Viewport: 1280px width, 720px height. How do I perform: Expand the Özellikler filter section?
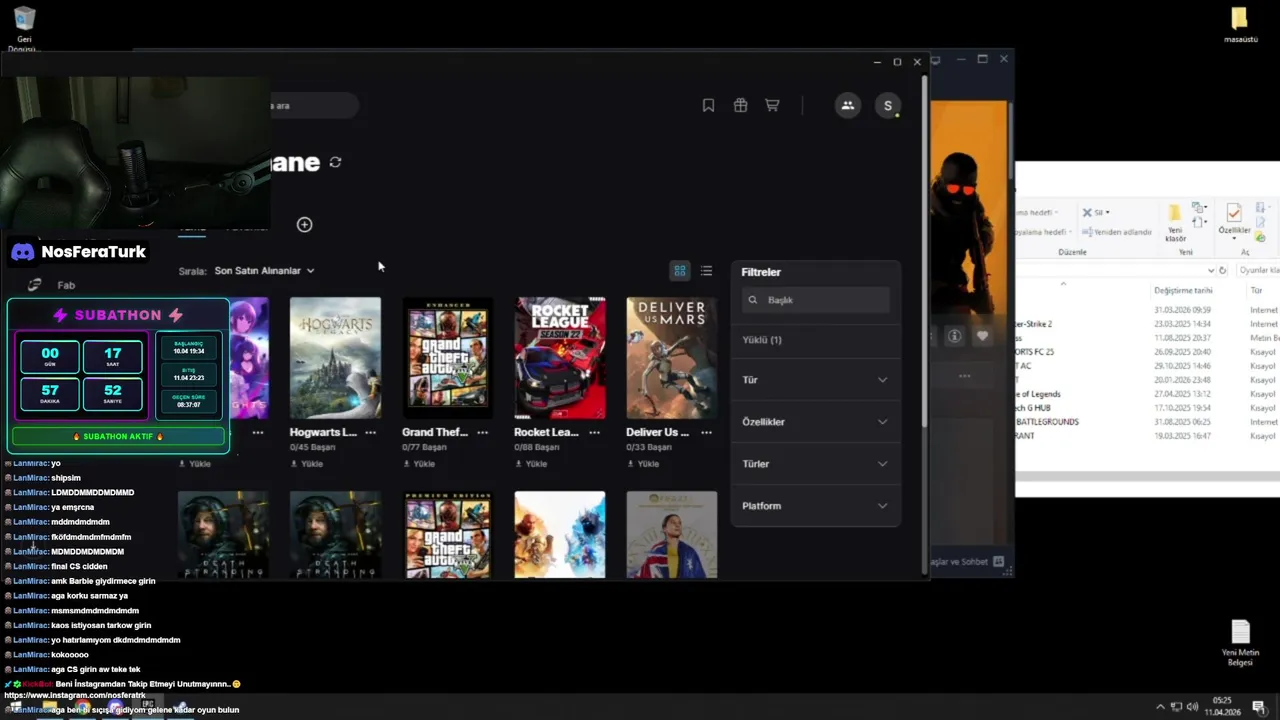tap(815, 422)
